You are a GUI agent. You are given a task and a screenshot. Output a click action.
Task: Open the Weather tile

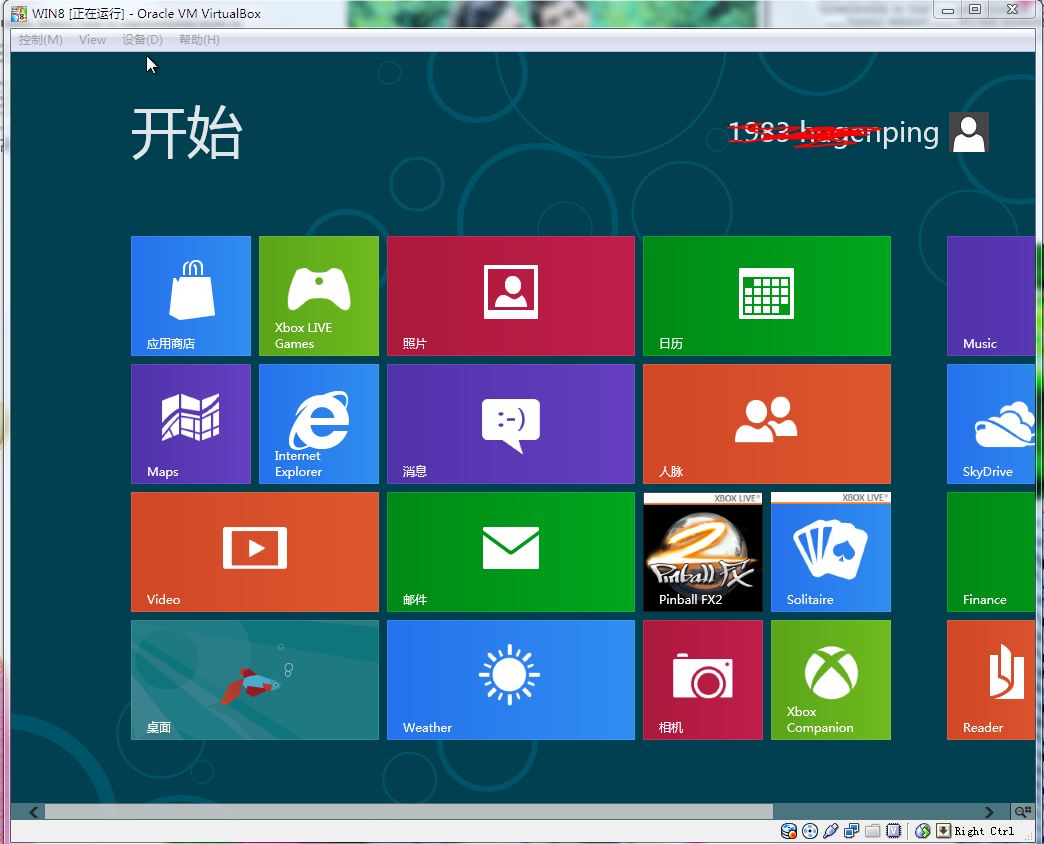pos(510,679)
